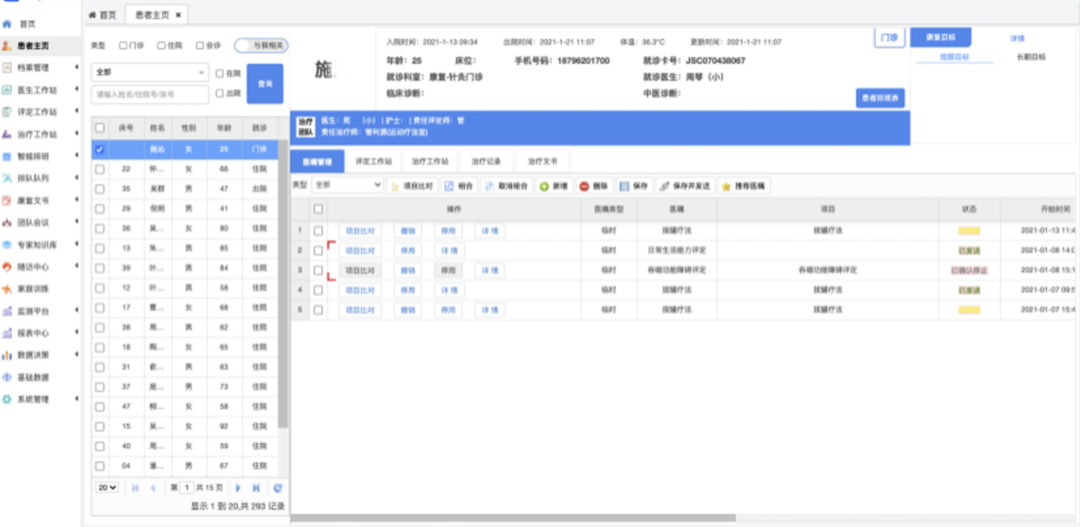Viewport: 1080px width, 527px height.
Task: Select the 长期目标 tab
Action: [x=1031, y=57]
